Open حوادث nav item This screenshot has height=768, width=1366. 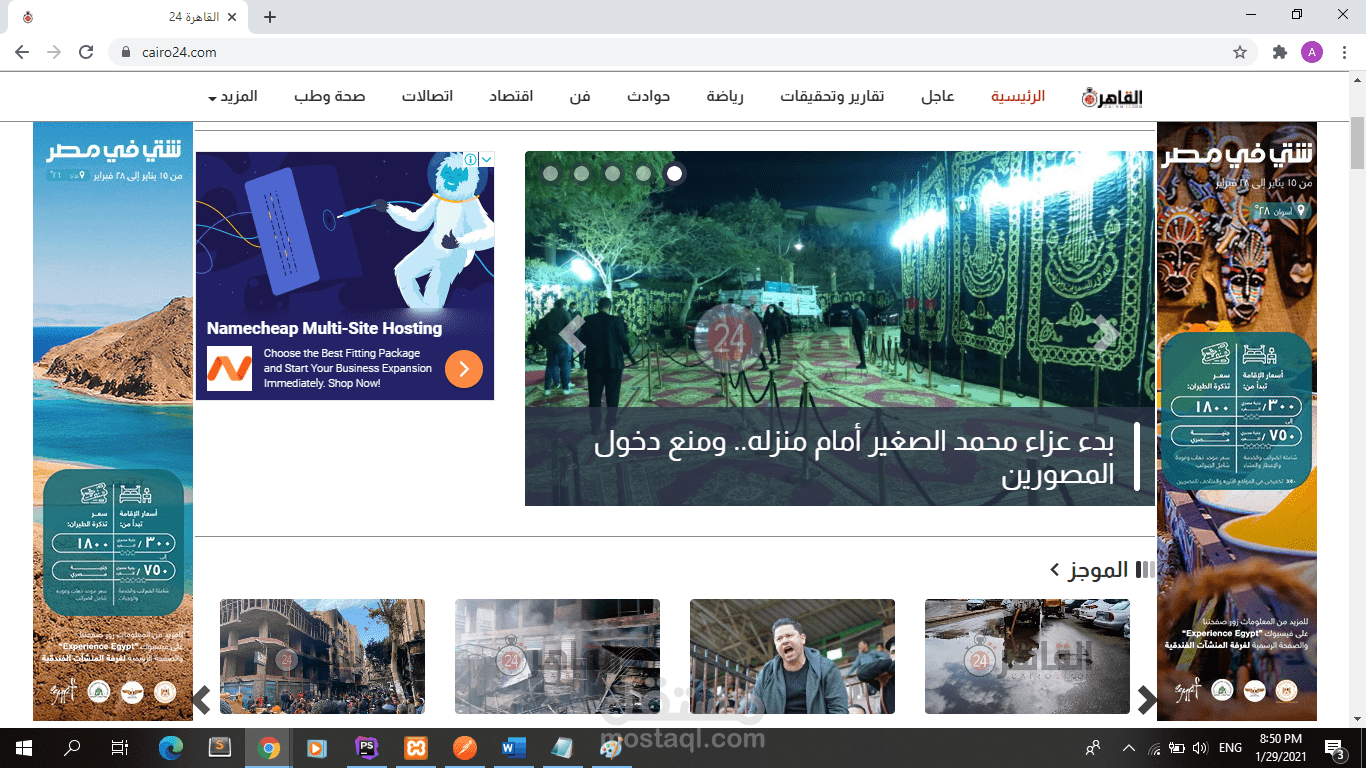[x=648, y=97]
